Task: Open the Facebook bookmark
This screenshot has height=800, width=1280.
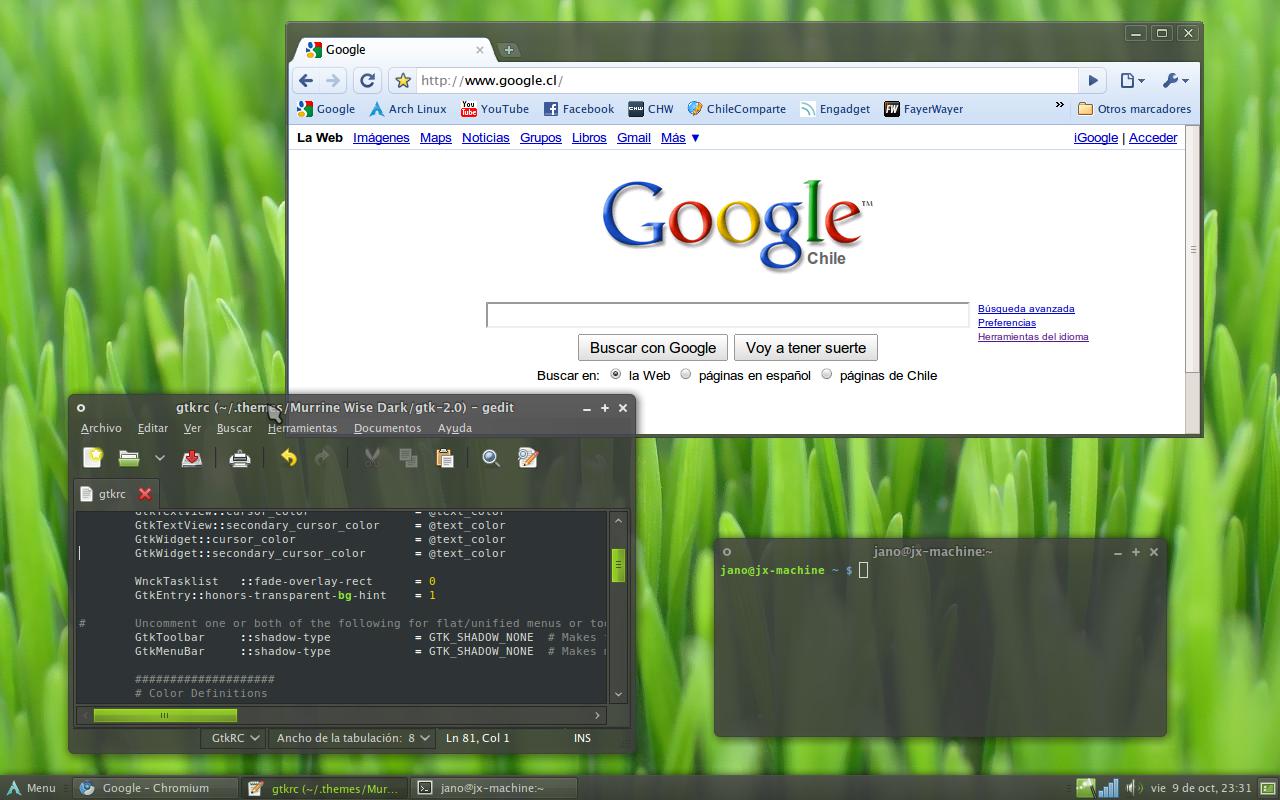Action: 578,109
